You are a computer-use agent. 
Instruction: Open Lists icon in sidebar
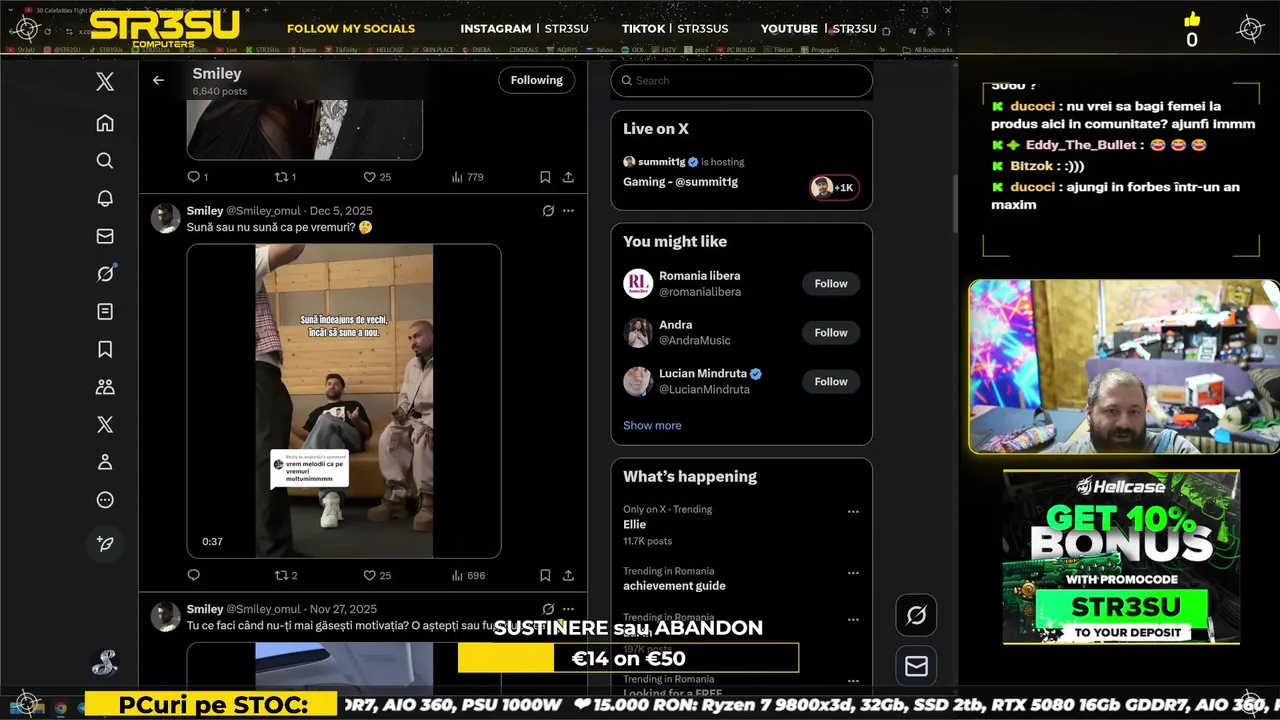tap(105, 311)
